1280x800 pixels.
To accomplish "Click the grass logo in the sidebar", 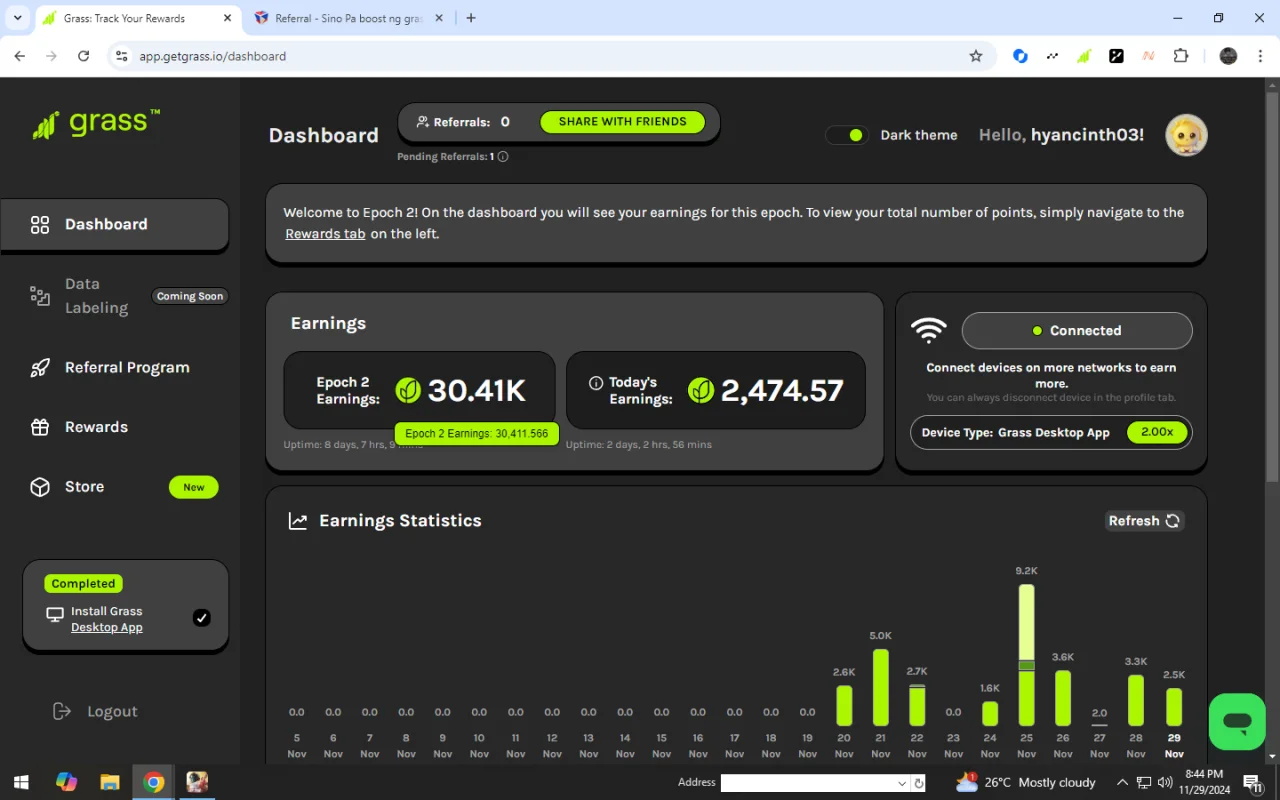I will (96, 124).
